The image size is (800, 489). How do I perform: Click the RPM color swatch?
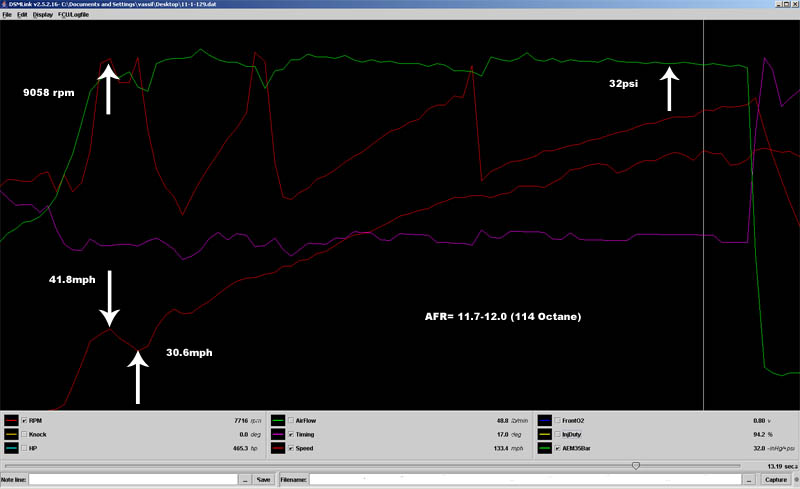point(12,421)
